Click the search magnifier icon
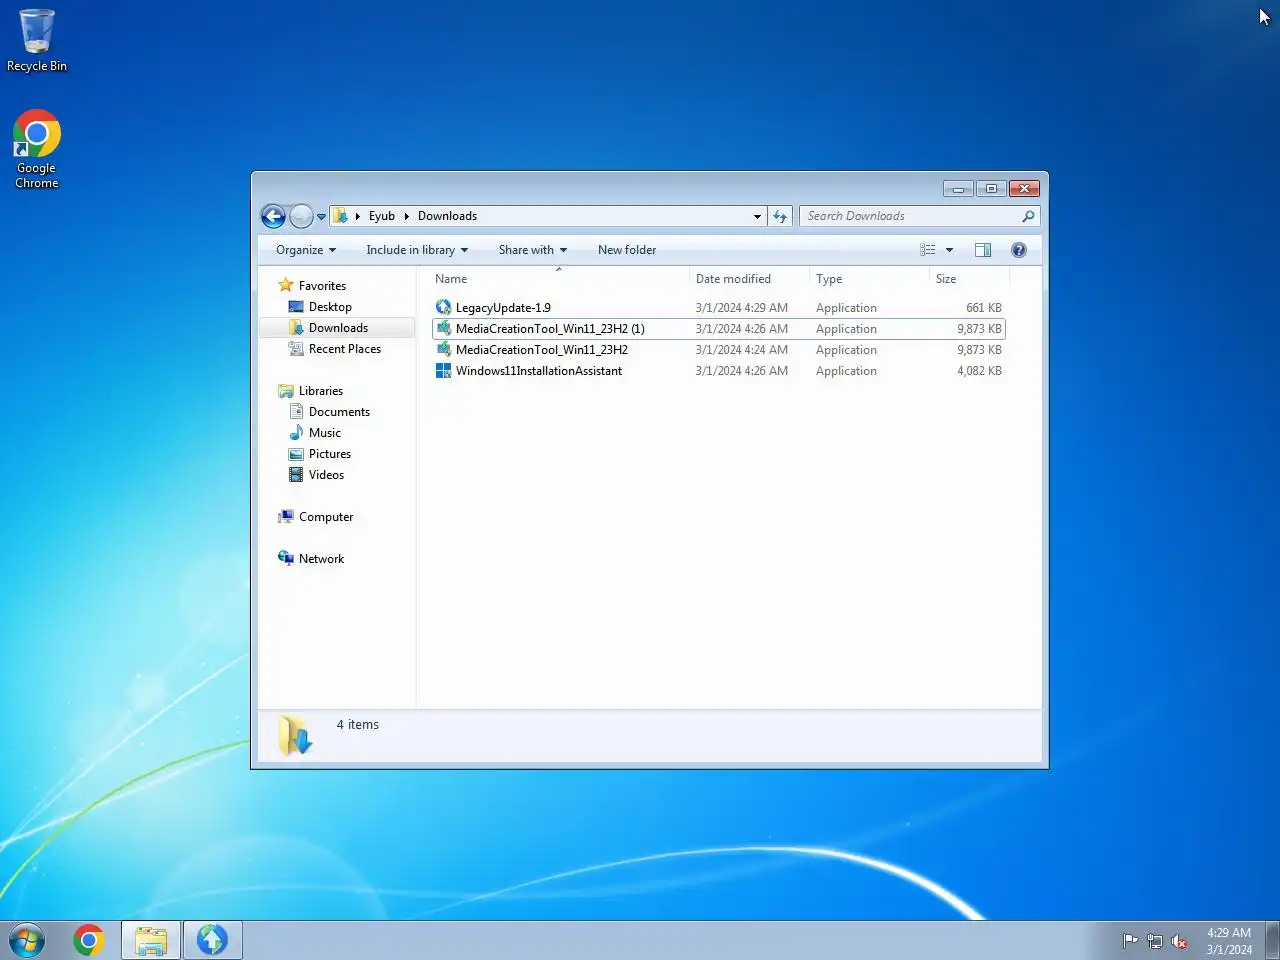 coord(1028,216)
